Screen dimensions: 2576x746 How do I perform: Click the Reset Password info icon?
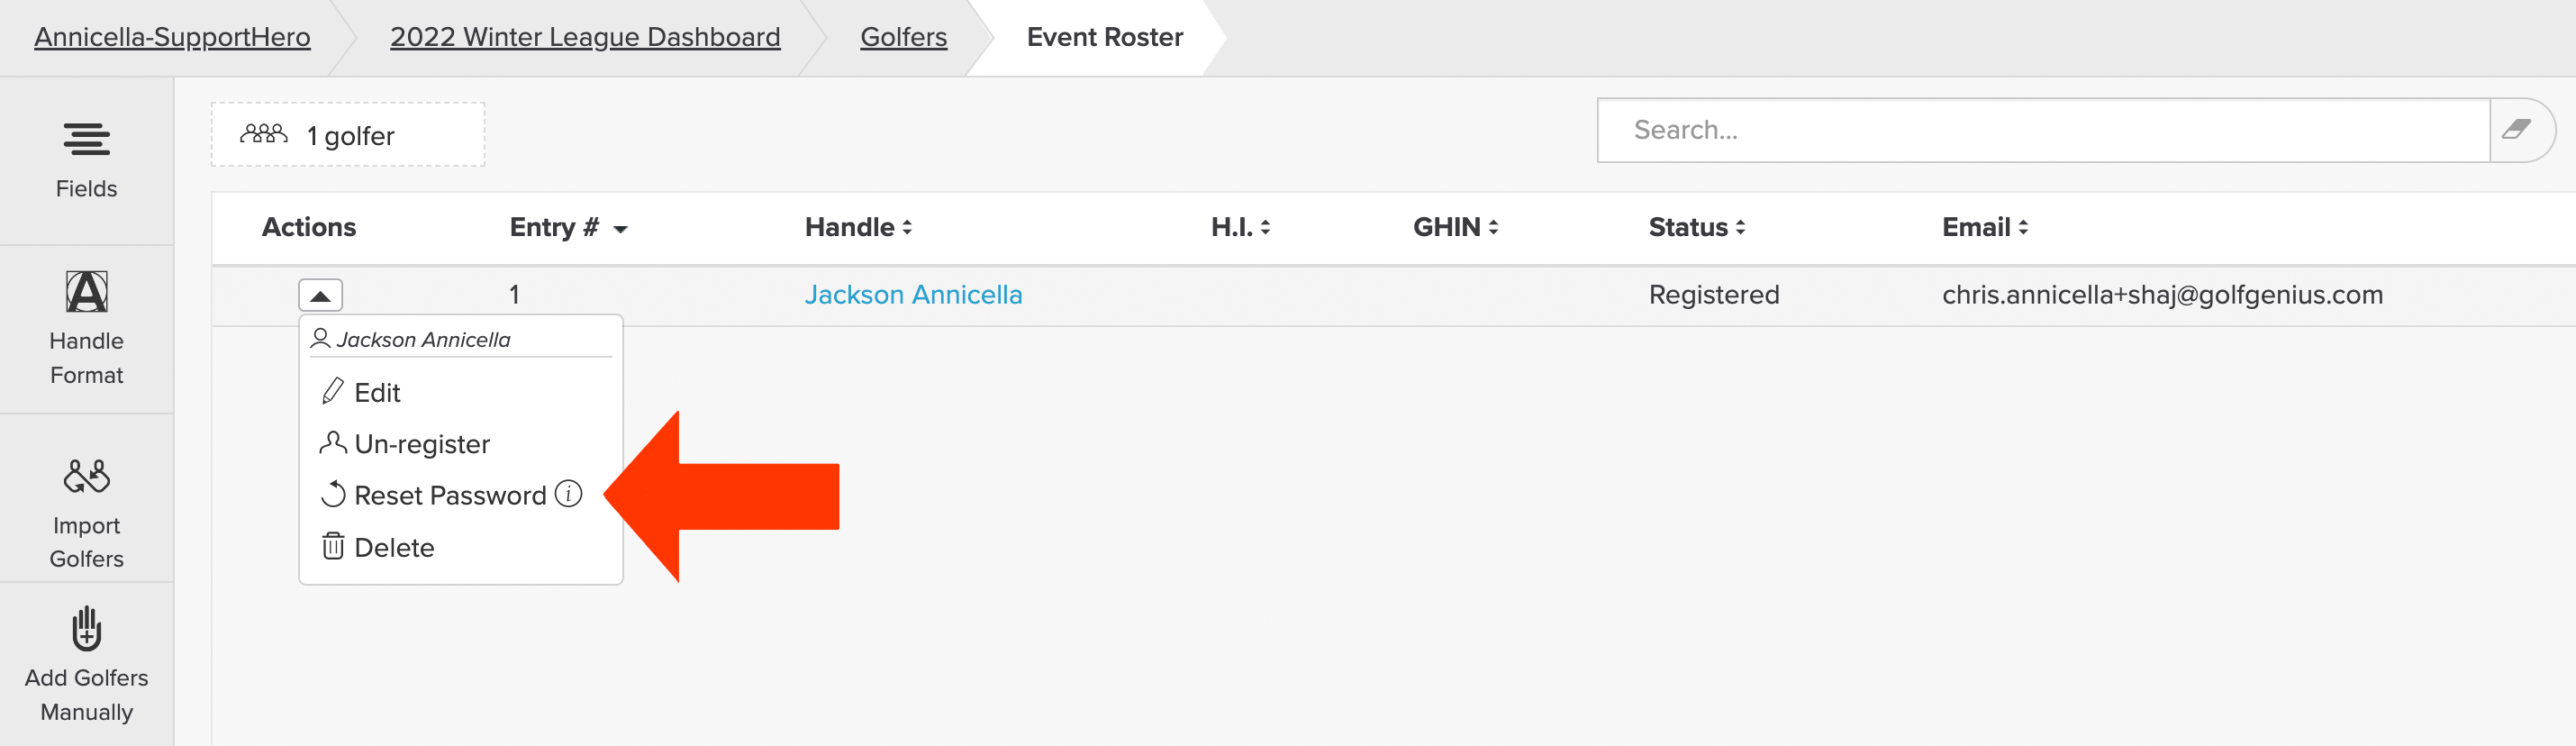pos(568,493)
